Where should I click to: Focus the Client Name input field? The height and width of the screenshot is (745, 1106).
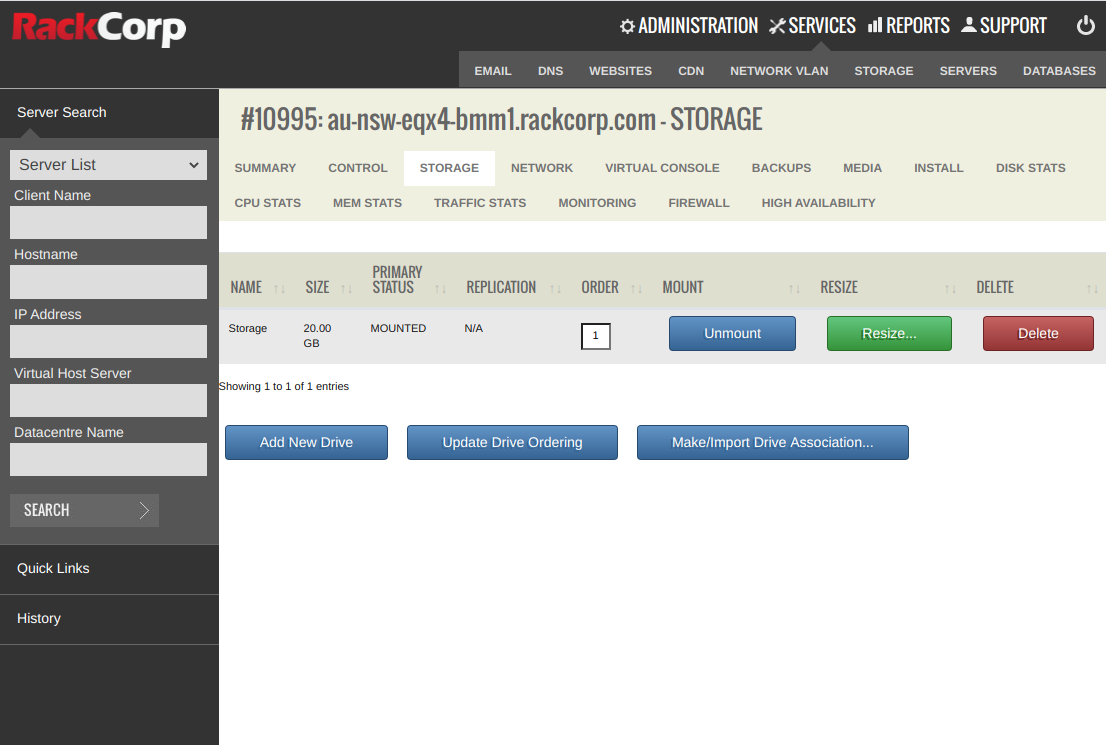pyautogui.click(x=109, y=222)
